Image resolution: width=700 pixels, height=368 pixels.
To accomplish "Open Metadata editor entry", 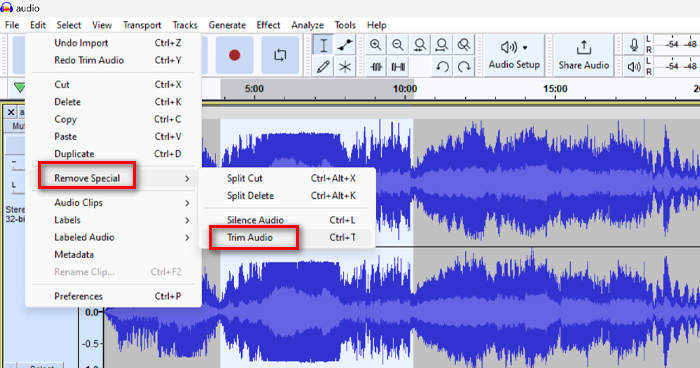I will [114, 255].
